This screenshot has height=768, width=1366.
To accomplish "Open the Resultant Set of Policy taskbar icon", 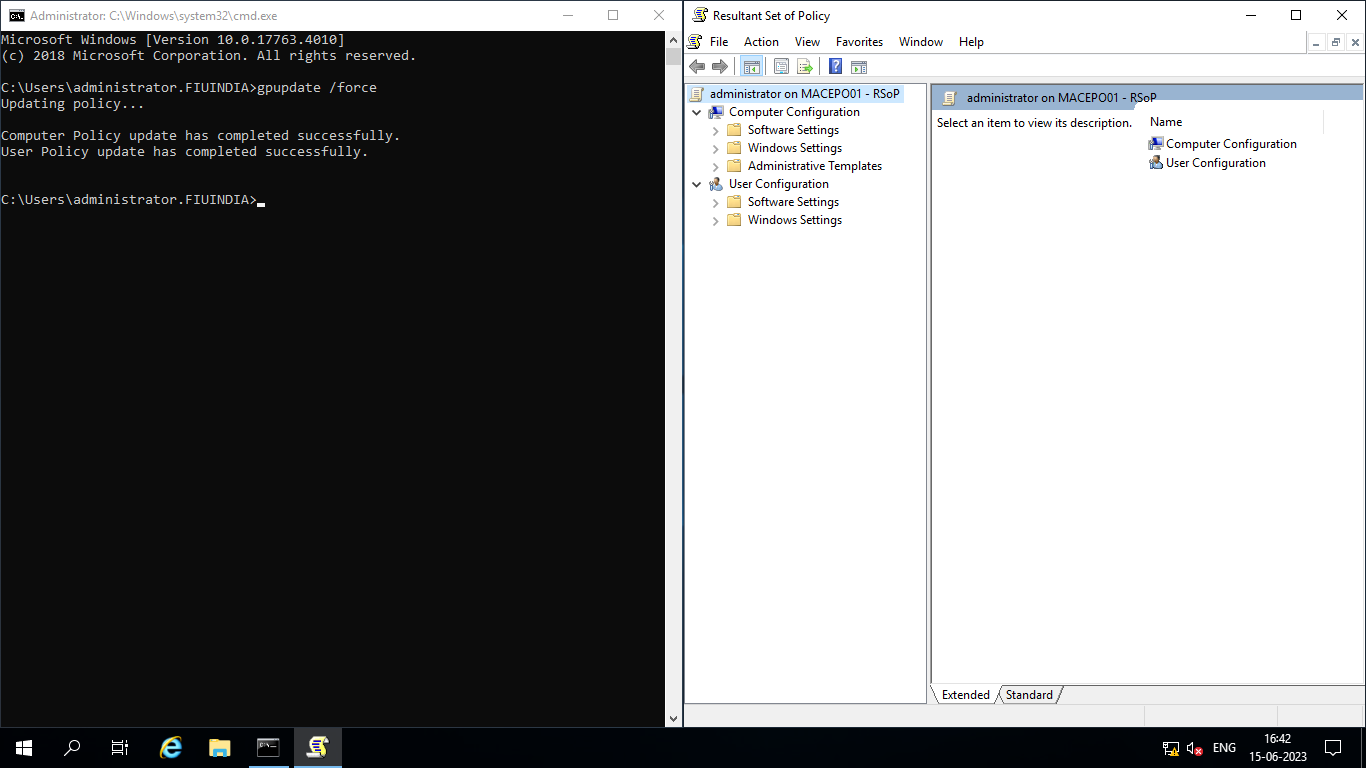I will coord(317,747).
